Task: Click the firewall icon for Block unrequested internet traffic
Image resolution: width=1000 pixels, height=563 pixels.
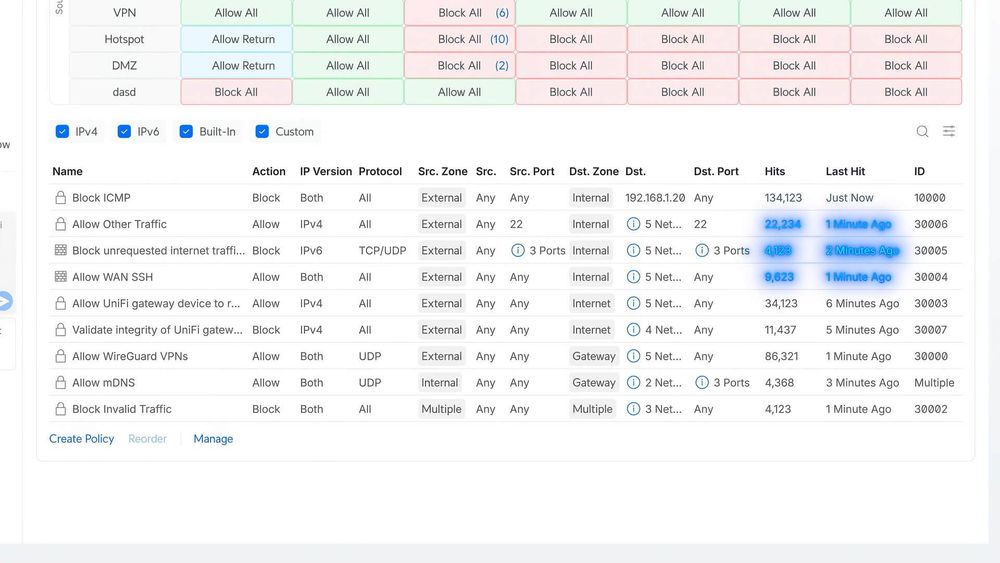Action: click(x=61, y=250)
